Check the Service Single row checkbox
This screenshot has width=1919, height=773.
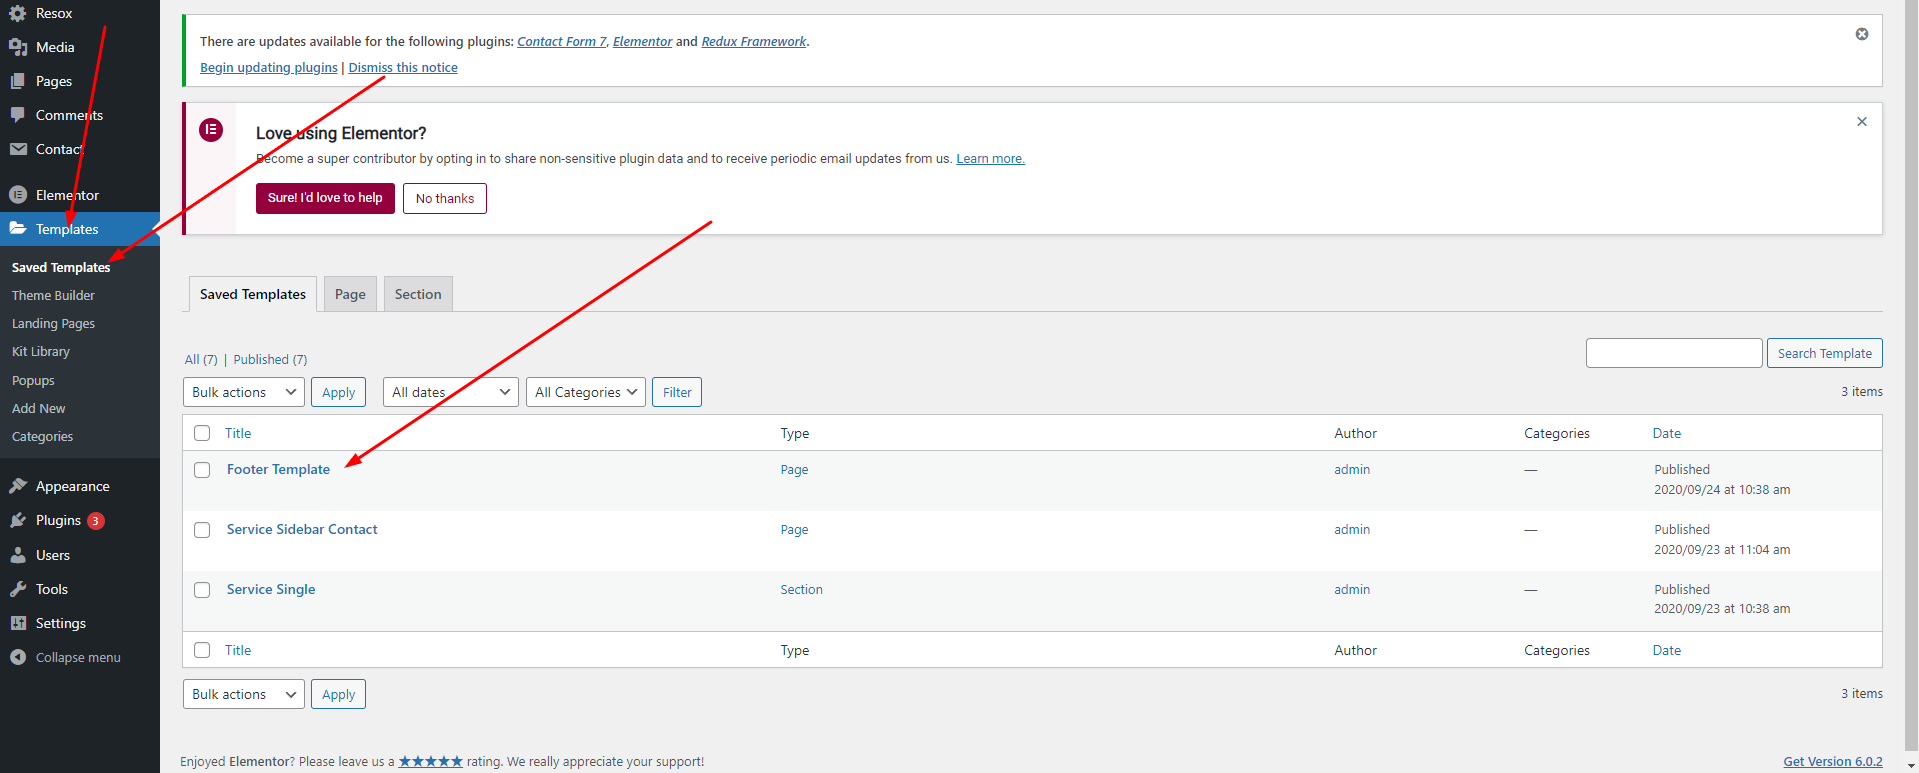click(202, 590)
